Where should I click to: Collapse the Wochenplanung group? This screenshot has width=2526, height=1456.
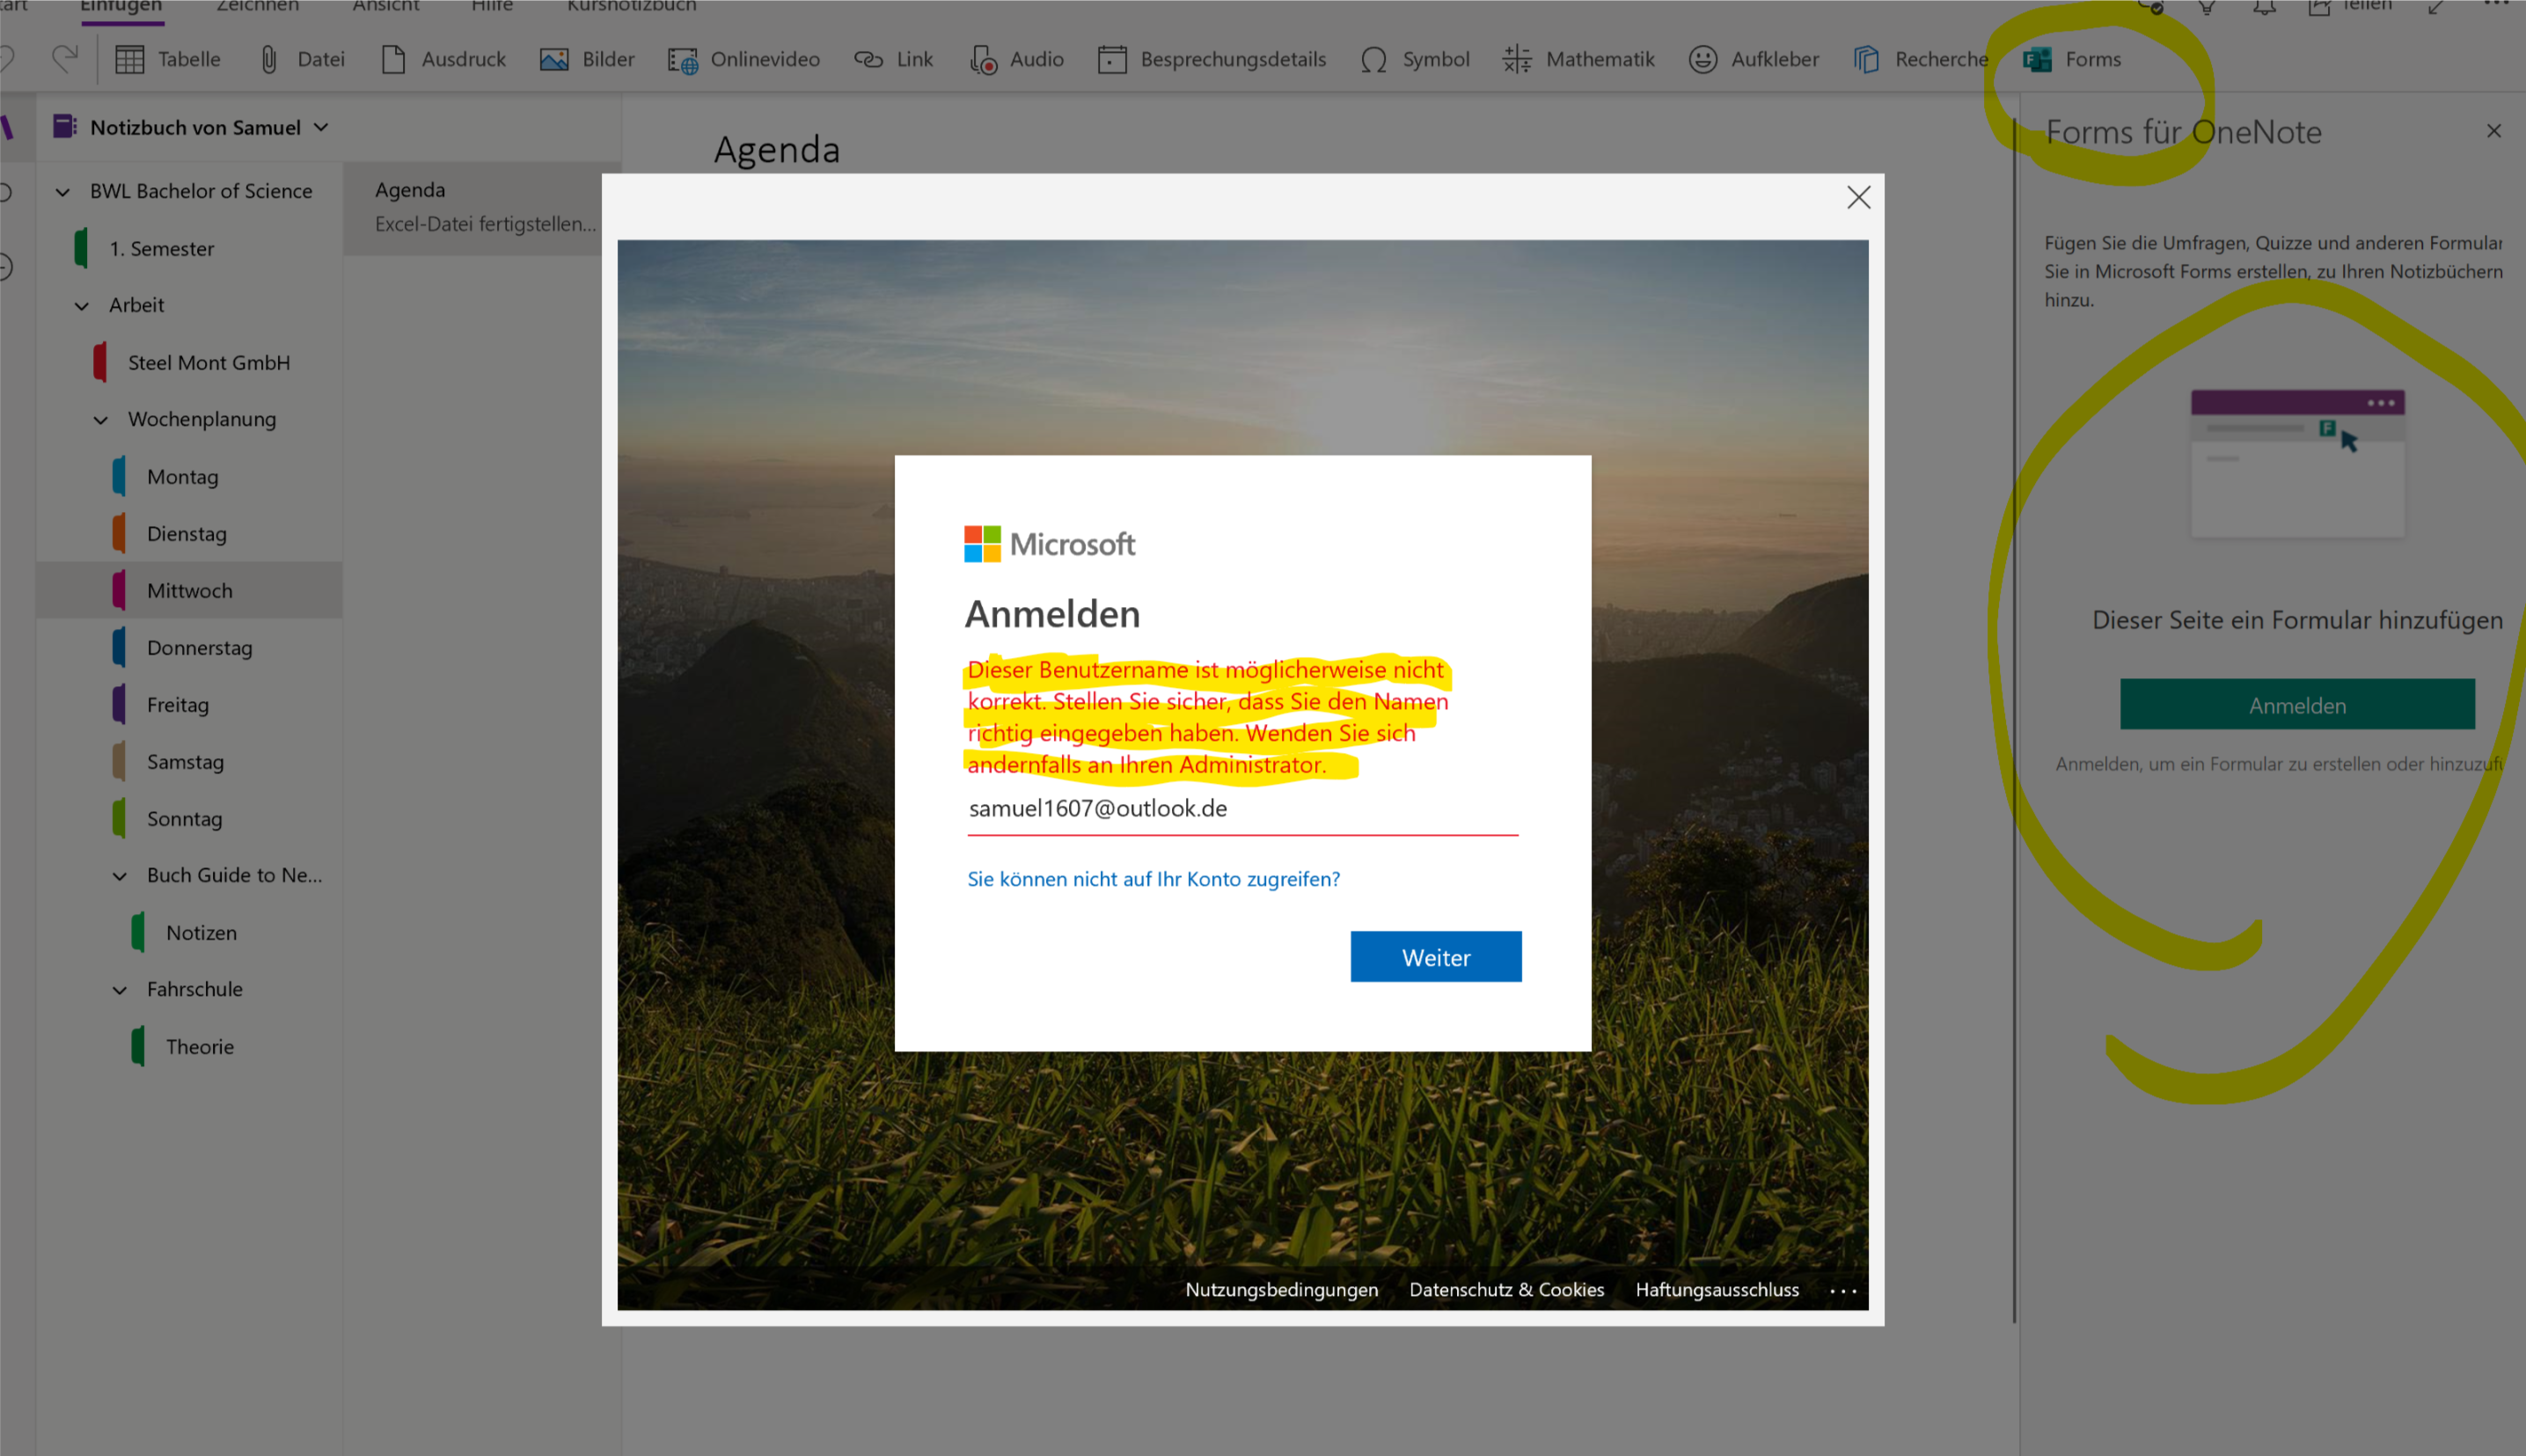(101, 419)
